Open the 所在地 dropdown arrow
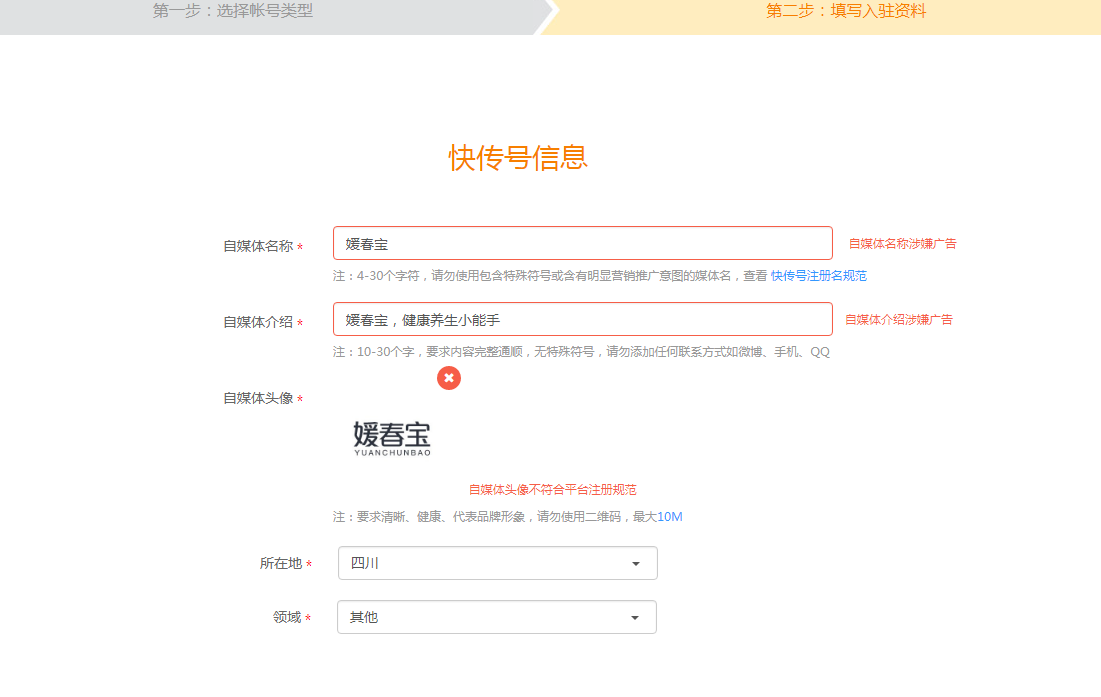This screenshot has width=1101, height=697. click(x=634, y=563)
